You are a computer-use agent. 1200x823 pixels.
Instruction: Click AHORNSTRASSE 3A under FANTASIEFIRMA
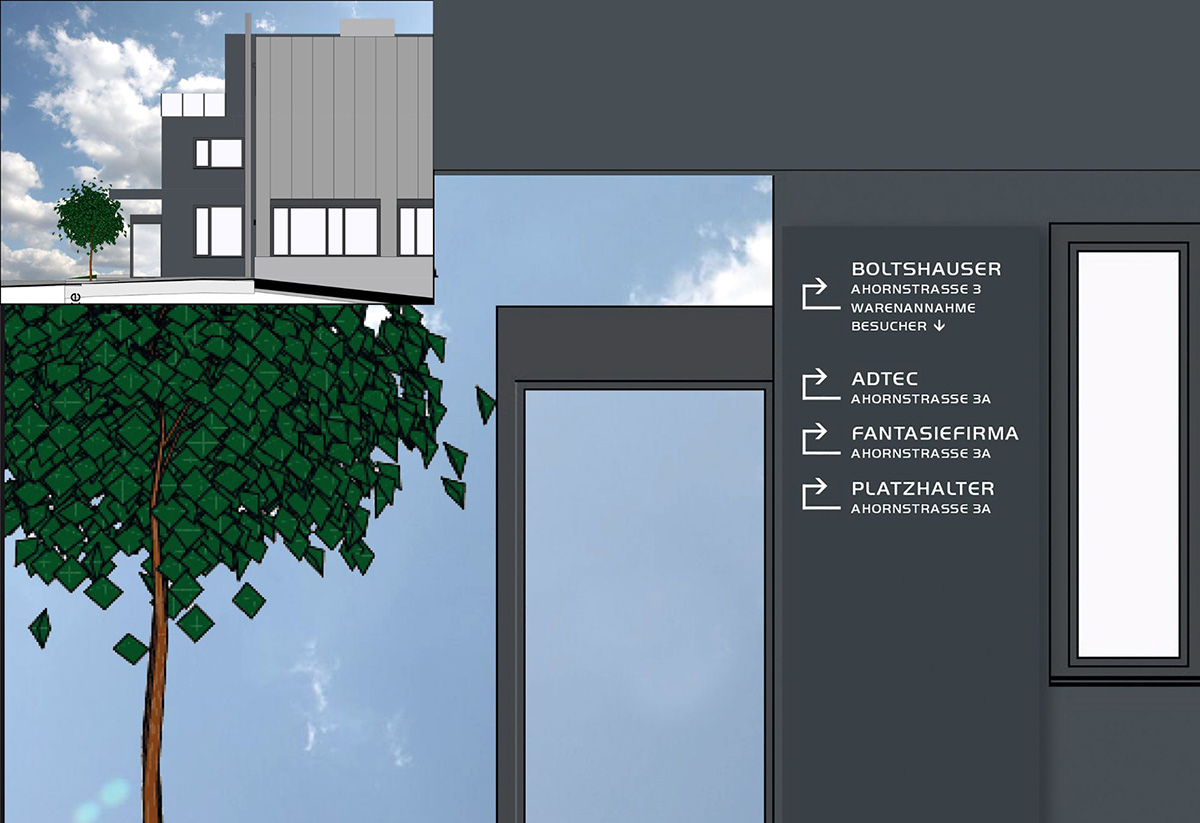tap(921, 454)
